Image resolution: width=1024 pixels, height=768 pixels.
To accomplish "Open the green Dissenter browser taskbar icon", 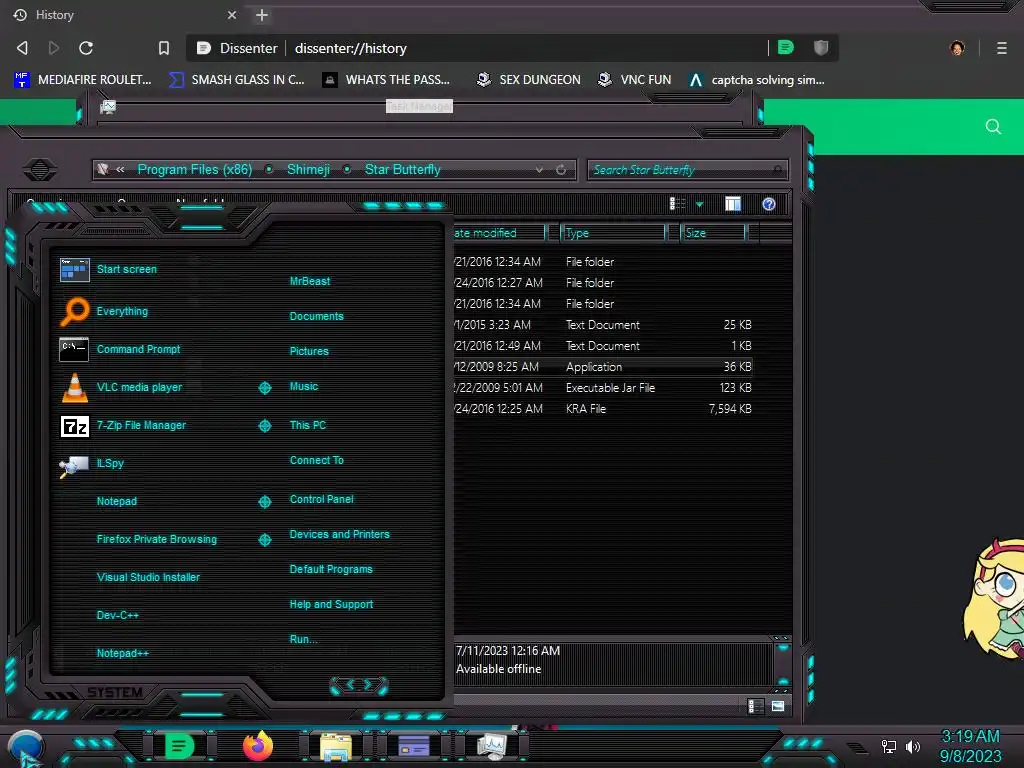I will [x=180, y=746].
